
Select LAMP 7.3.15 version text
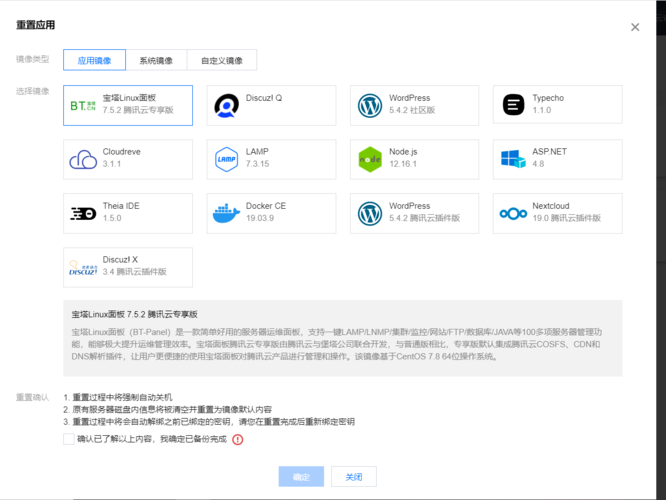pos(257,164)
